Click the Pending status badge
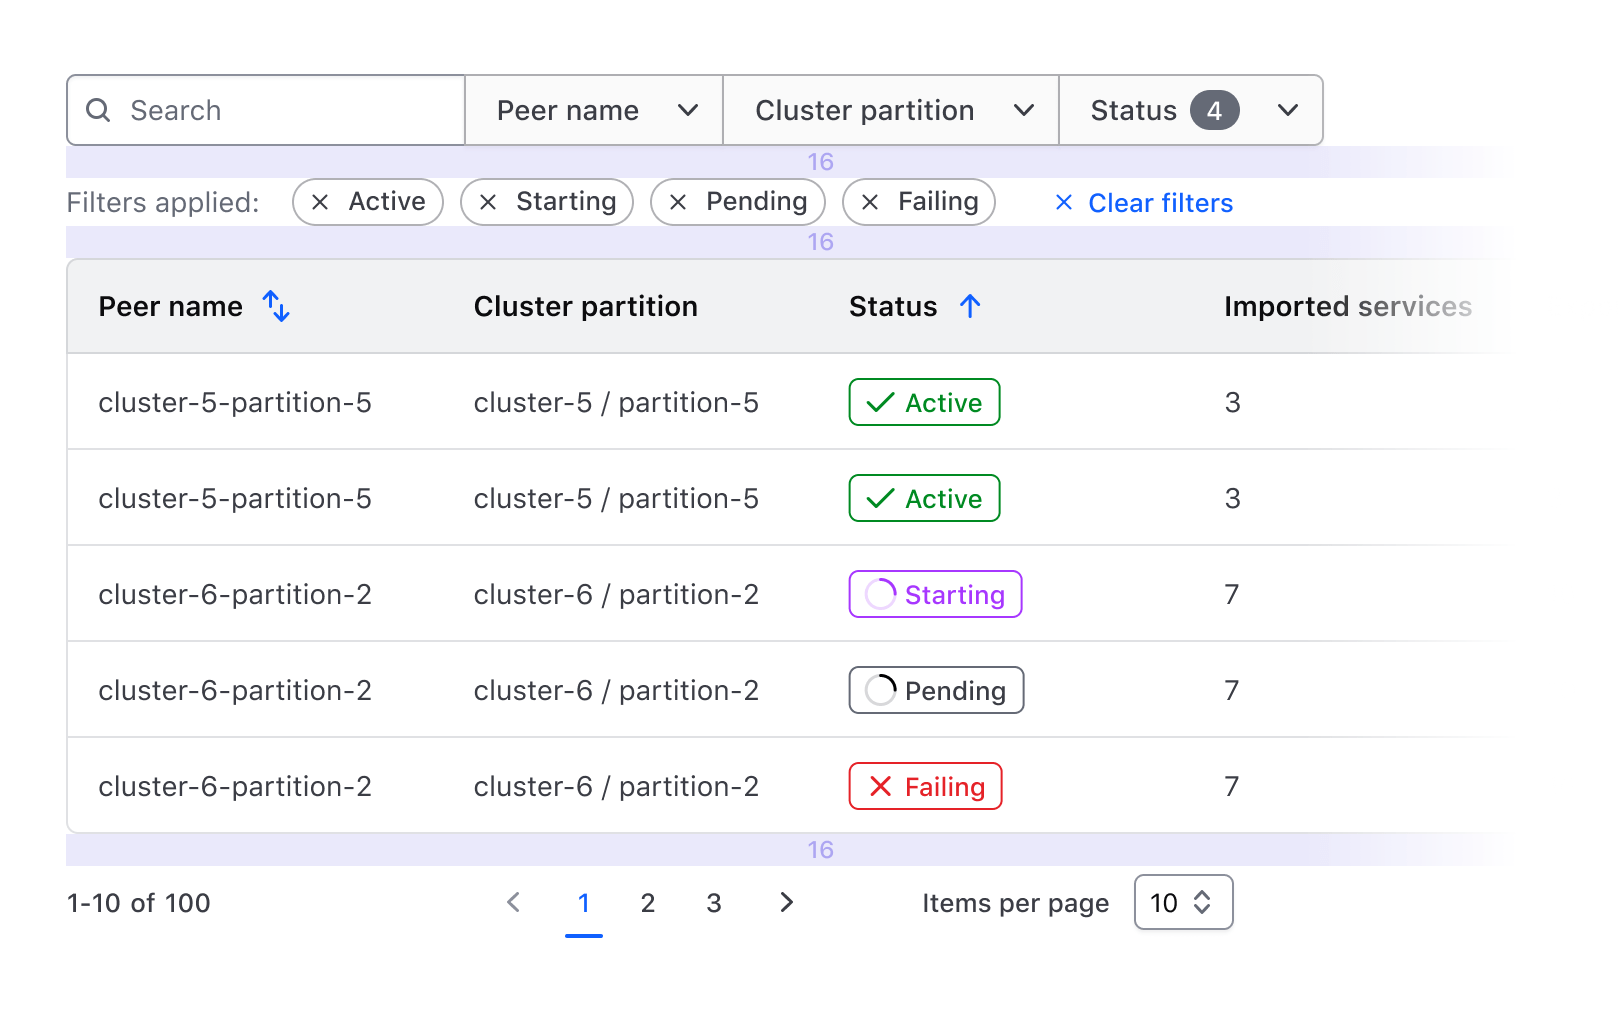The width and height of the screenshot is (1618, 1010). click(x=936, y=691)
